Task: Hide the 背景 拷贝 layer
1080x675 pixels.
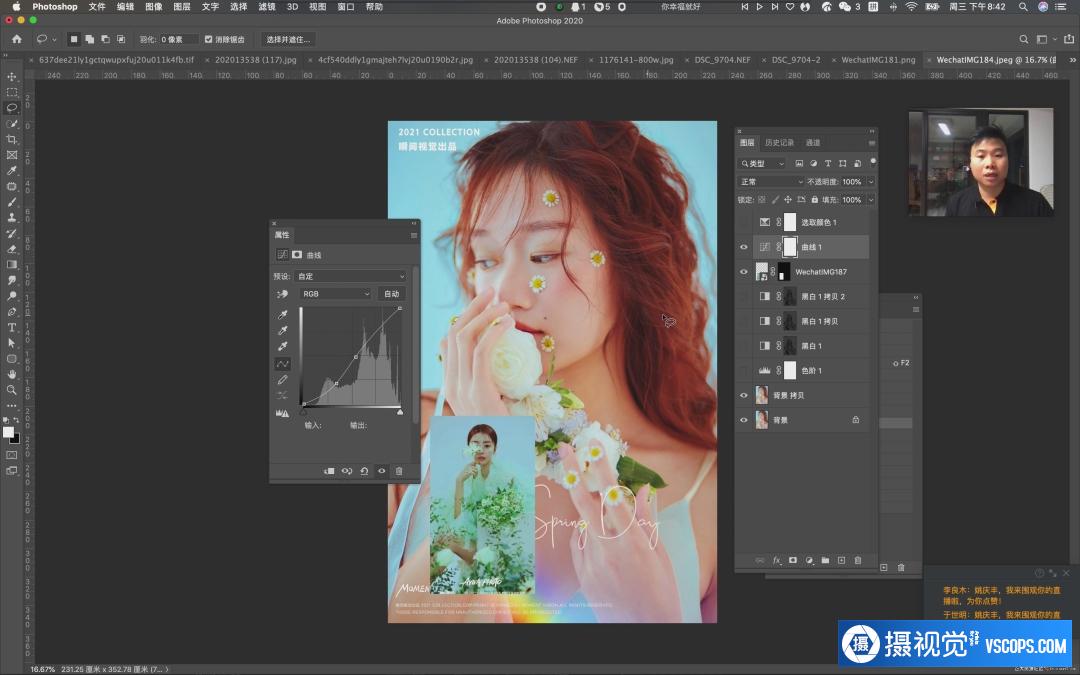Action: click(x=744, y=395)
